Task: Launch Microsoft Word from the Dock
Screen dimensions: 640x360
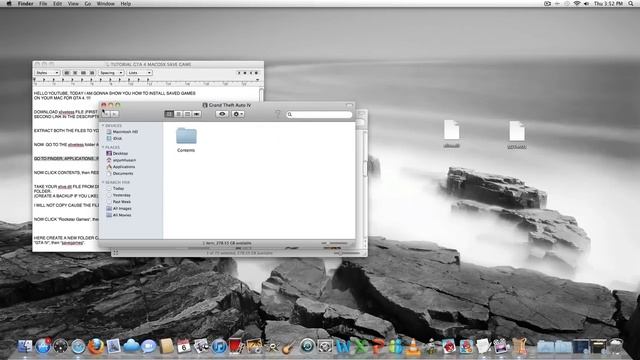Action: [x=343, y=347]
